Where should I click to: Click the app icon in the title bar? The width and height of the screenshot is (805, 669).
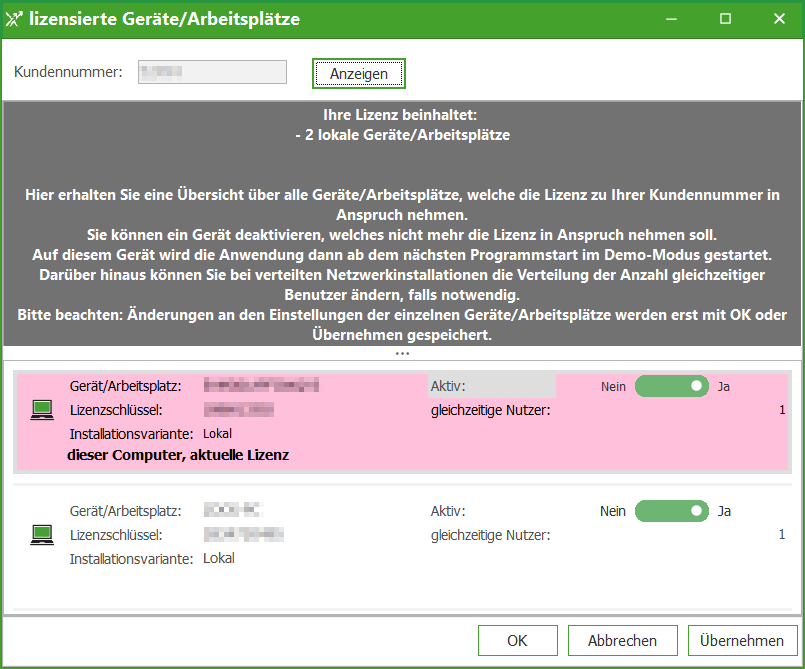(x=15, y=18)
